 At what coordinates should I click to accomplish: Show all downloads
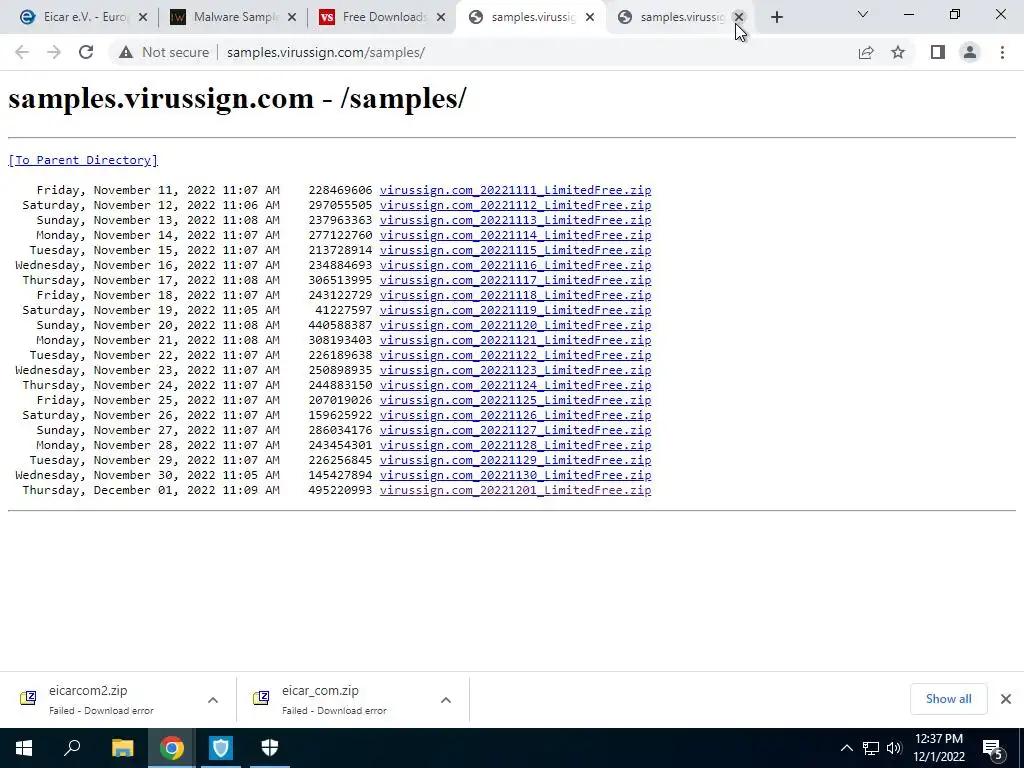pyautogui.click(x=948, y=699)
